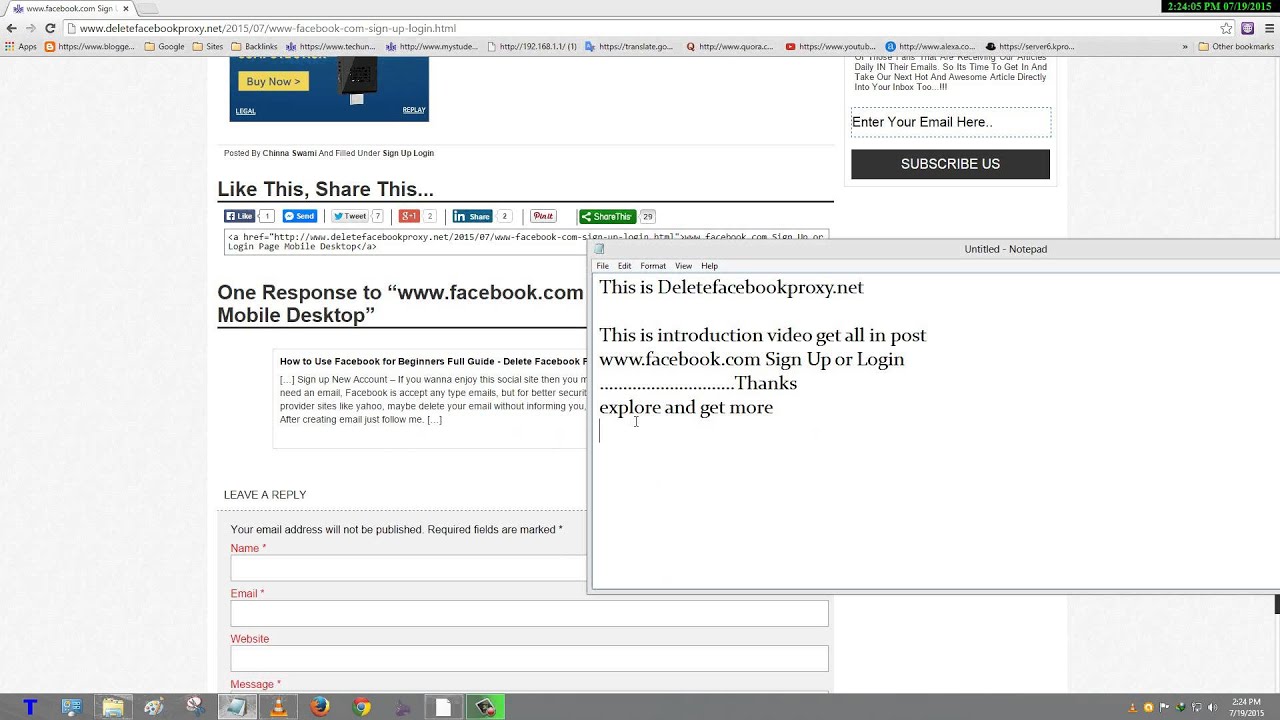Open the blogger bookmark

pos(90,46)
